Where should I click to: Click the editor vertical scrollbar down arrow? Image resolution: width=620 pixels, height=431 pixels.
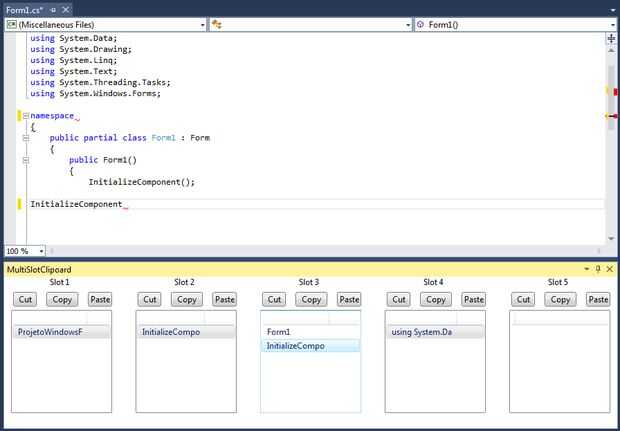point(611,239)
